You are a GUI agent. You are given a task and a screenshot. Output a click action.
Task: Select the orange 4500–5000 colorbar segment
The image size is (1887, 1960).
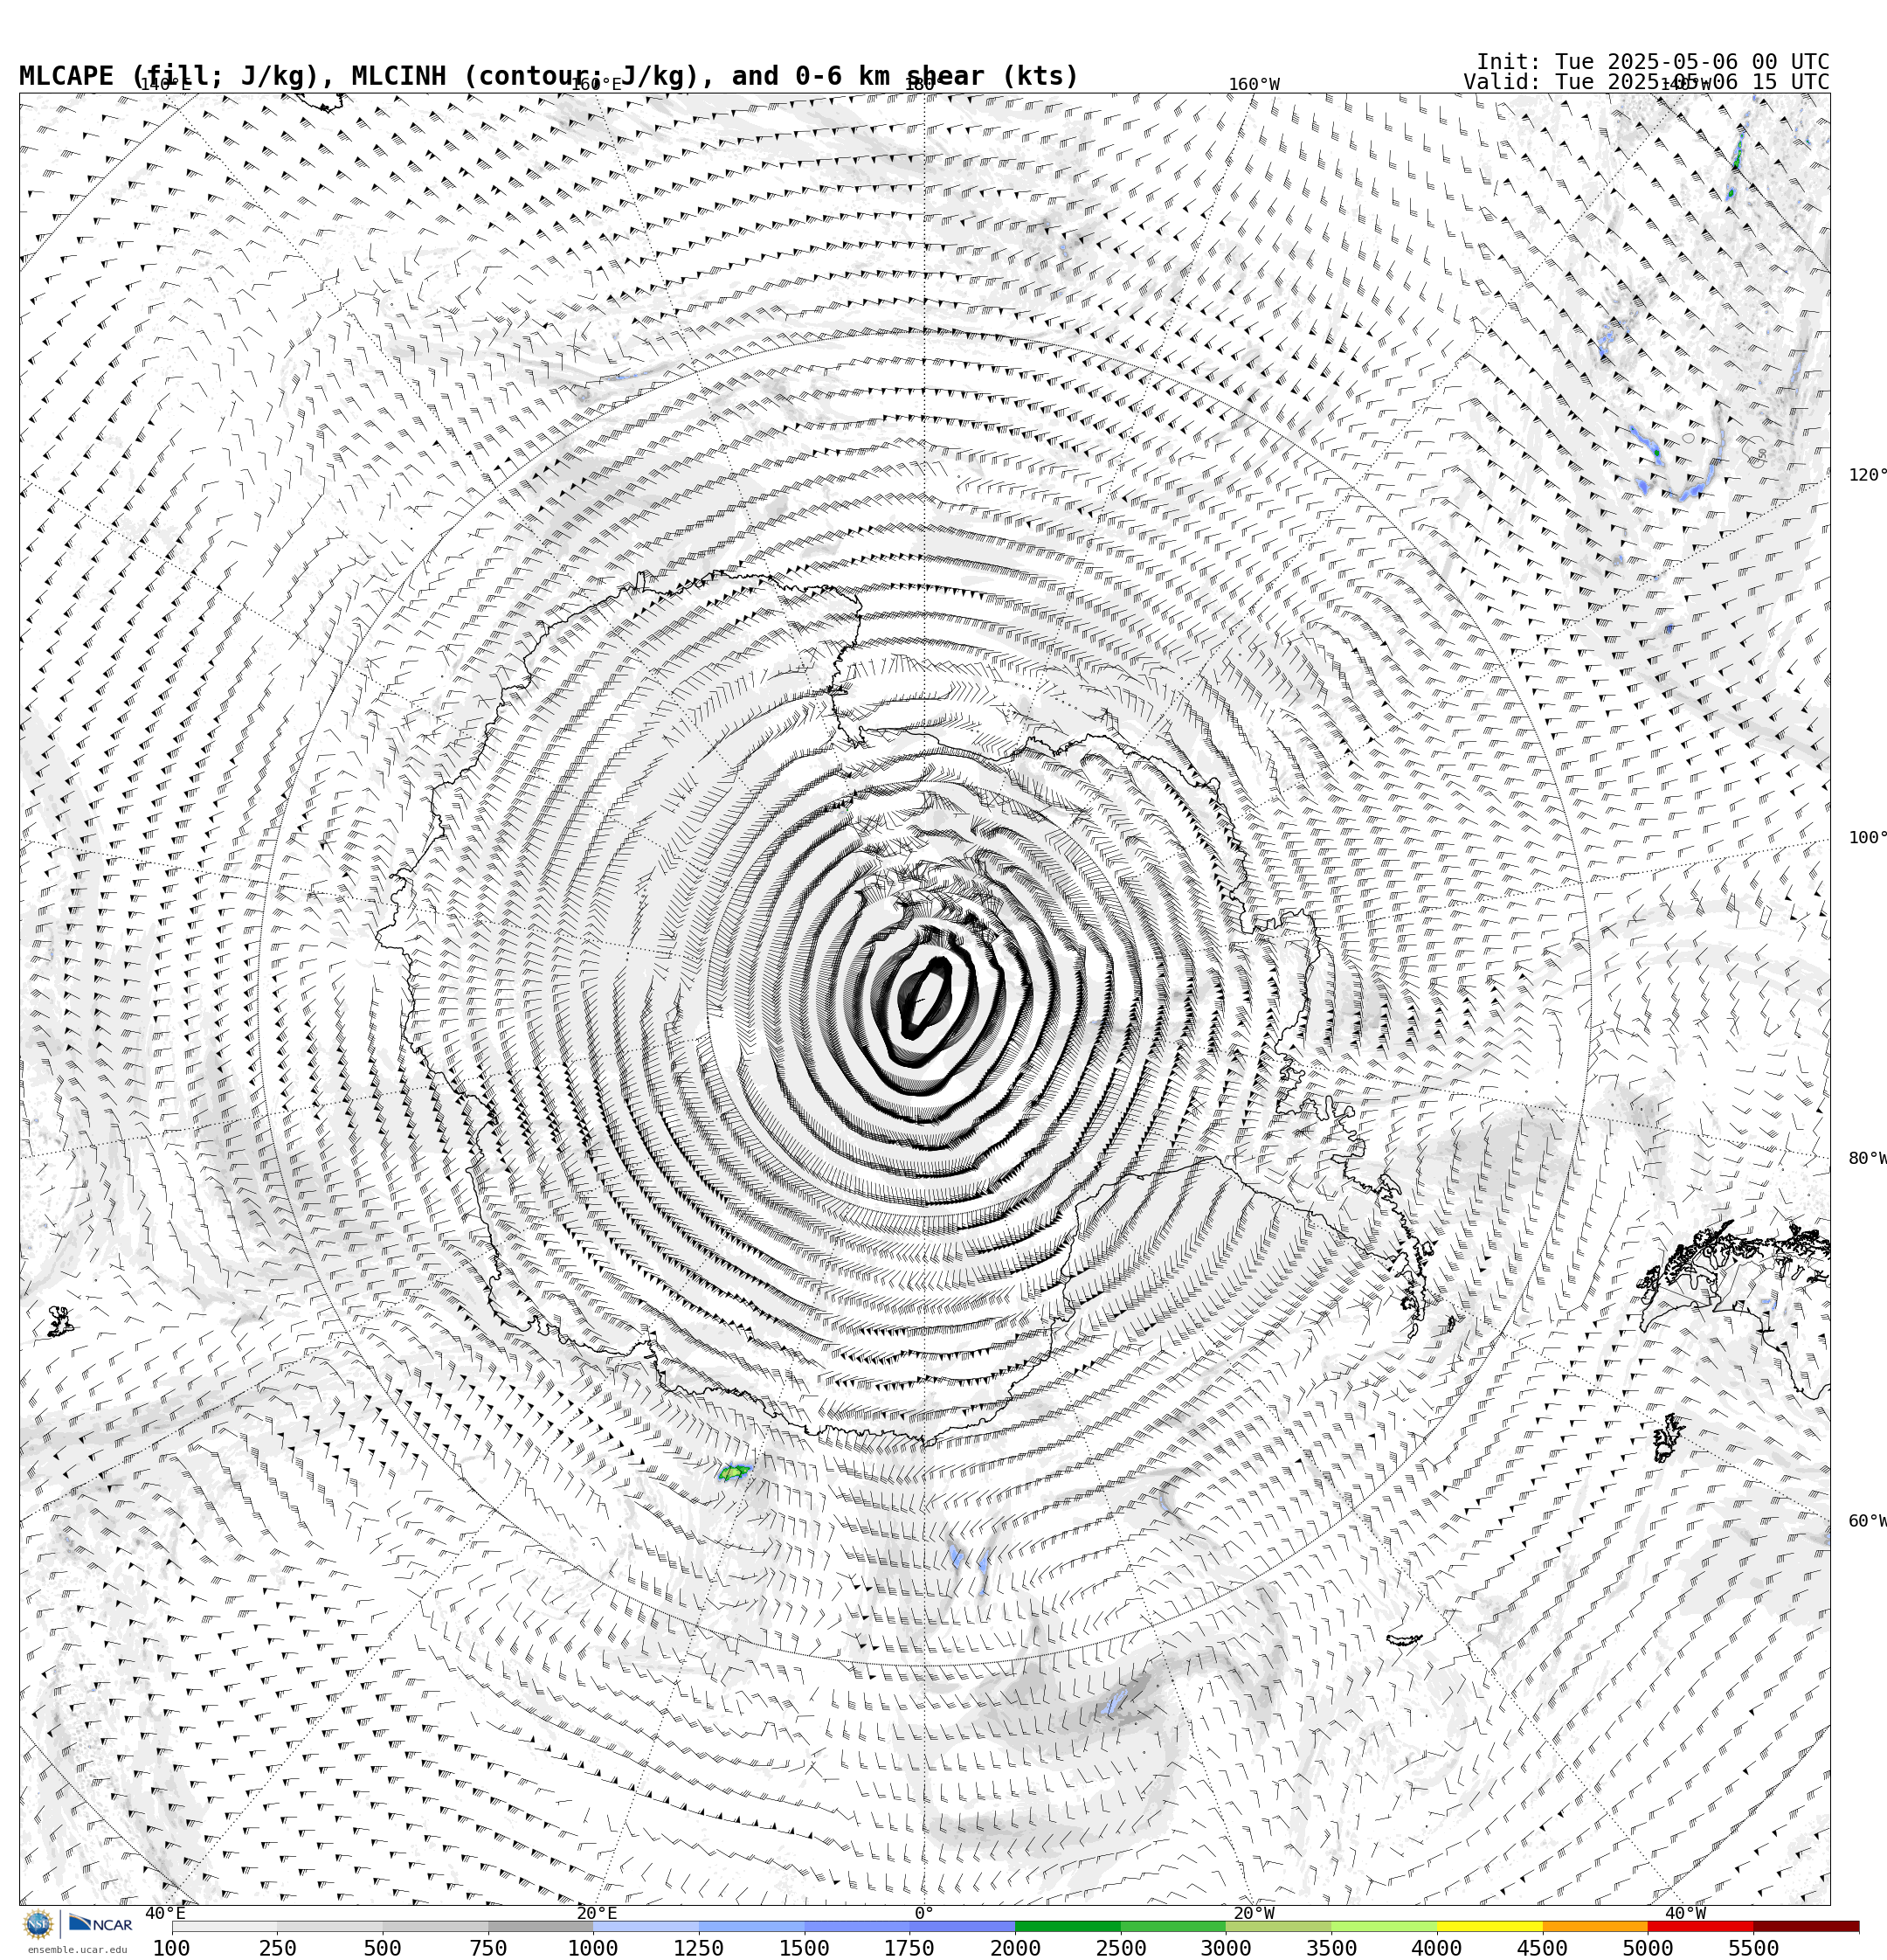coord(1595,1926)
